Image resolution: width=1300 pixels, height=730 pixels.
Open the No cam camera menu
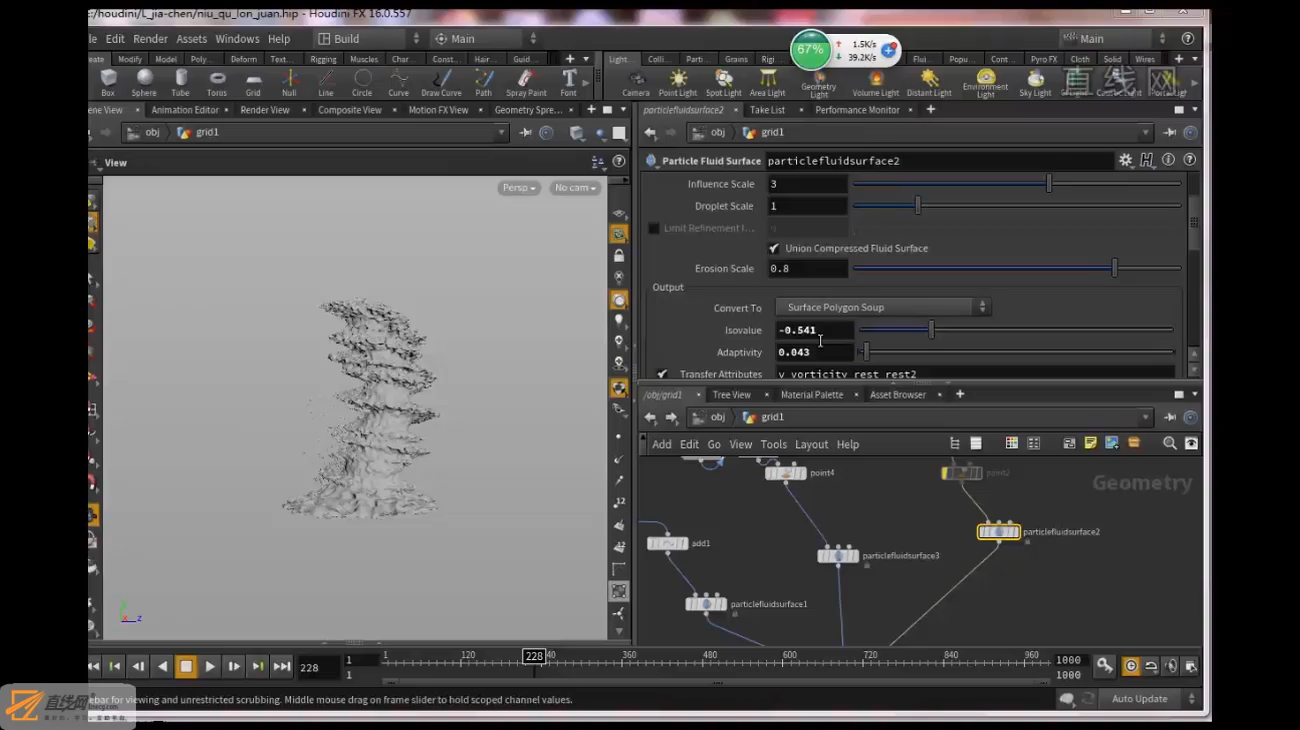575,188
